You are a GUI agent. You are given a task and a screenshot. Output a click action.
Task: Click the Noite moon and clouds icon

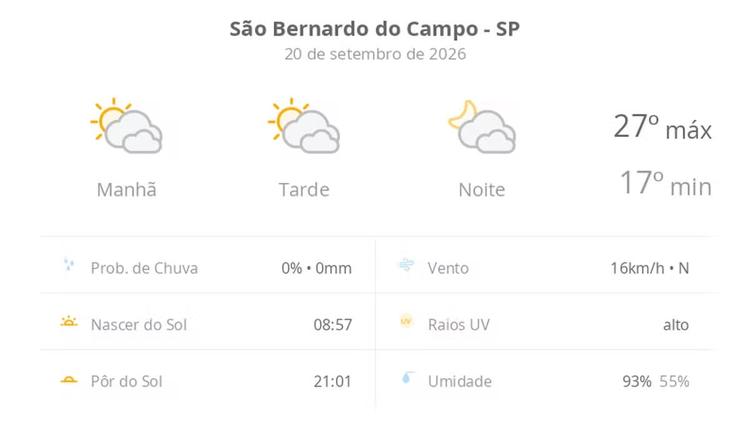pos(482,126)
